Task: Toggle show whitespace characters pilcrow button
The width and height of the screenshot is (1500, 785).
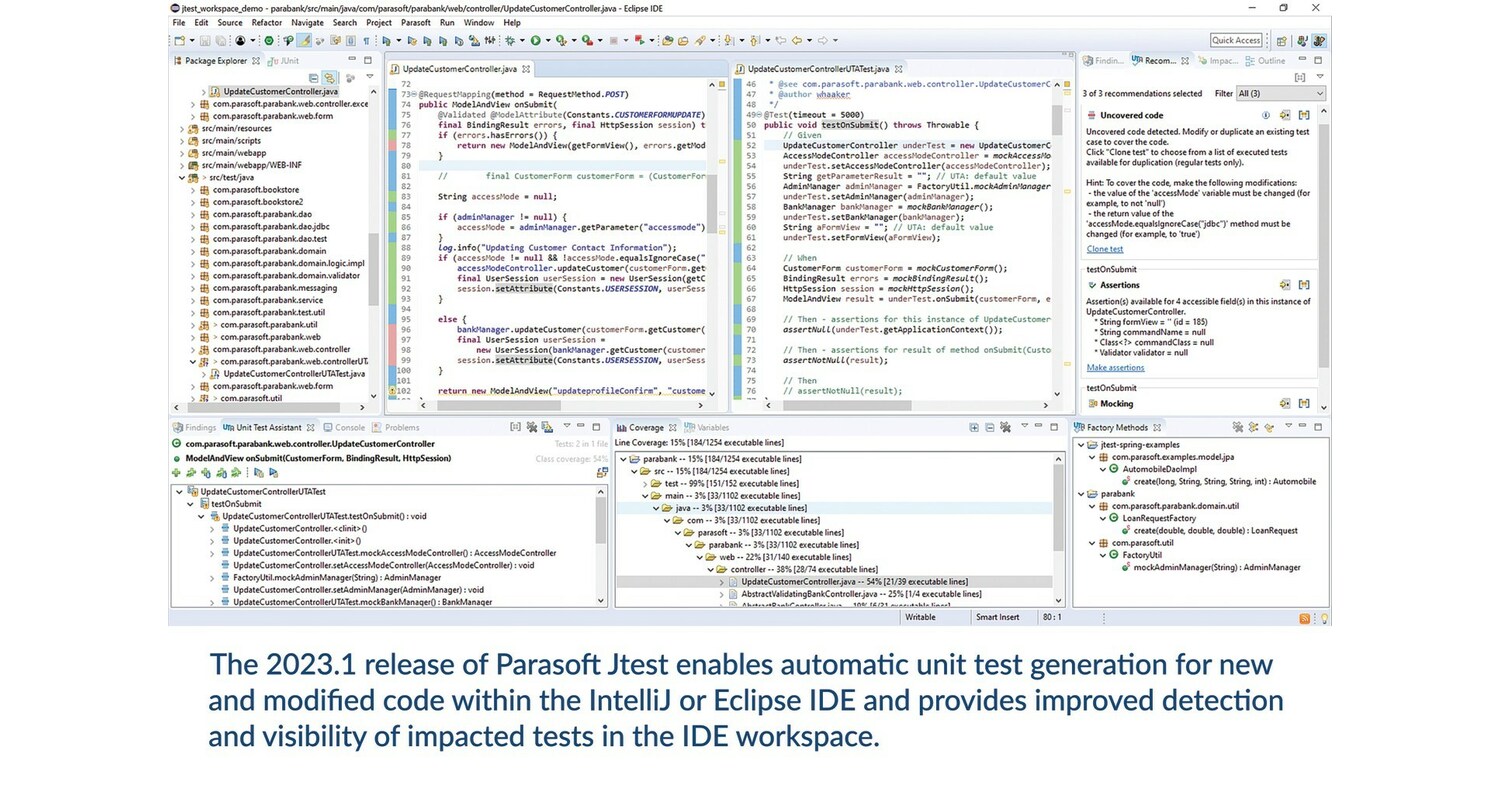Action: point(366,41)
